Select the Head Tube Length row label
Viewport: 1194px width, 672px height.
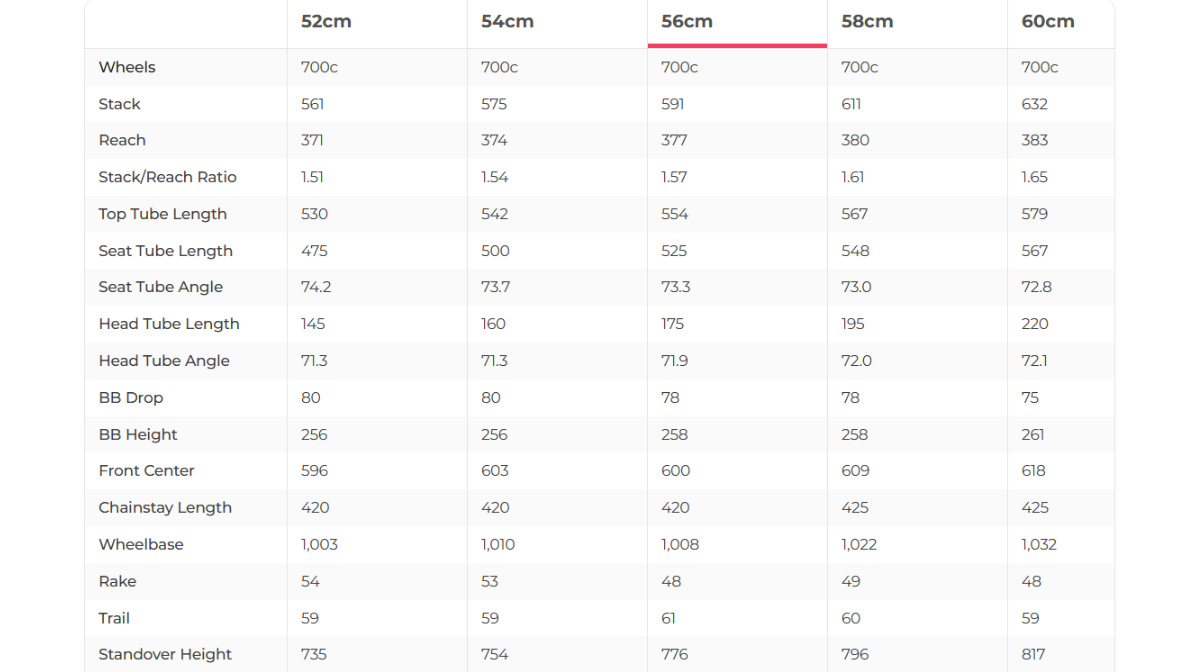click(x=169, y=324)
